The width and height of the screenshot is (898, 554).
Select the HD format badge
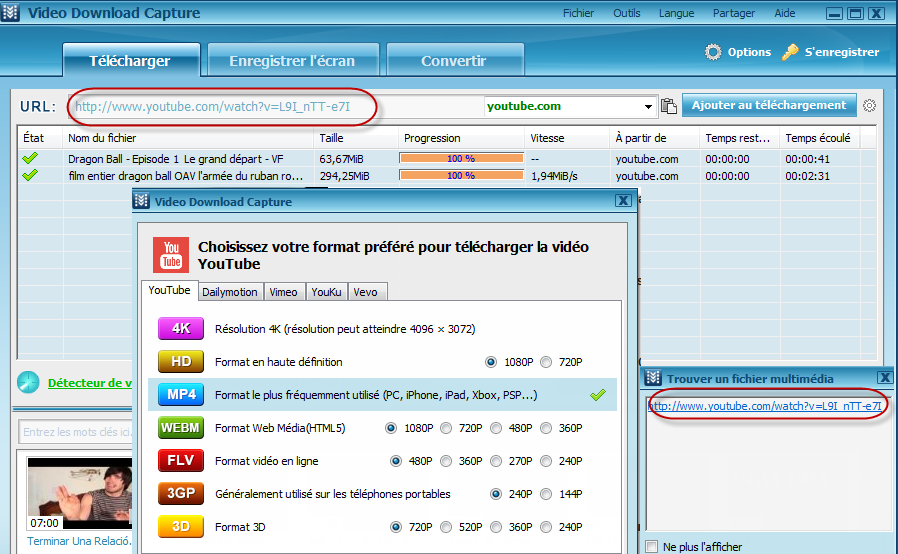[x=181, y=362]
